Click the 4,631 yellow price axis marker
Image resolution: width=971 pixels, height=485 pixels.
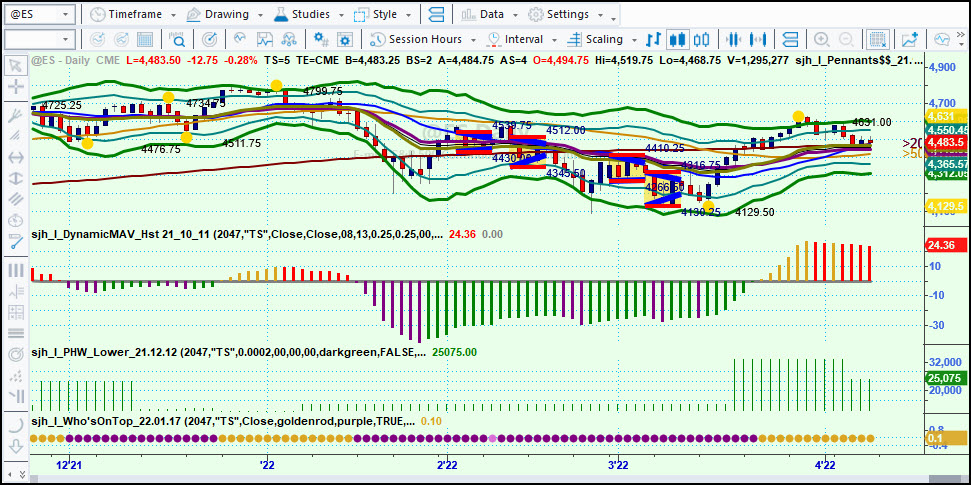tap(946, 116)
